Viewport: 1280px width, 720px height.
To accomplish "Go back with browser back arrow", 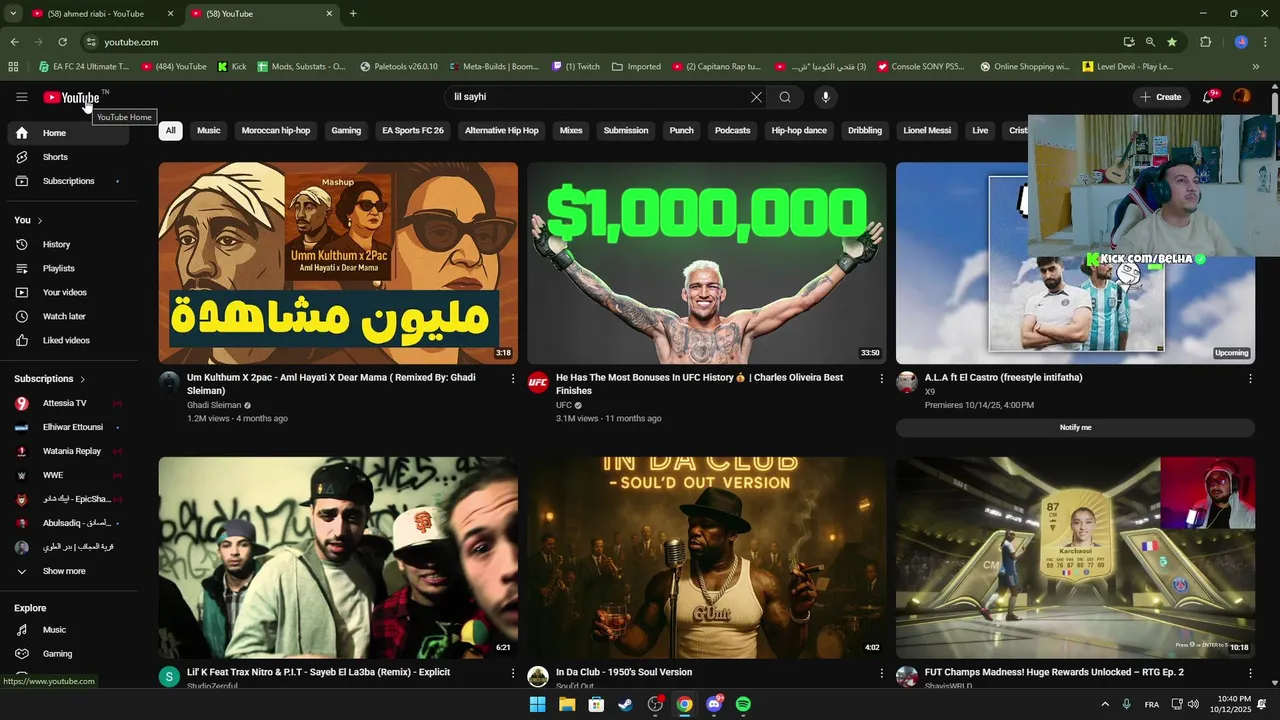I will pyautogui.click(x=14, y=42).
